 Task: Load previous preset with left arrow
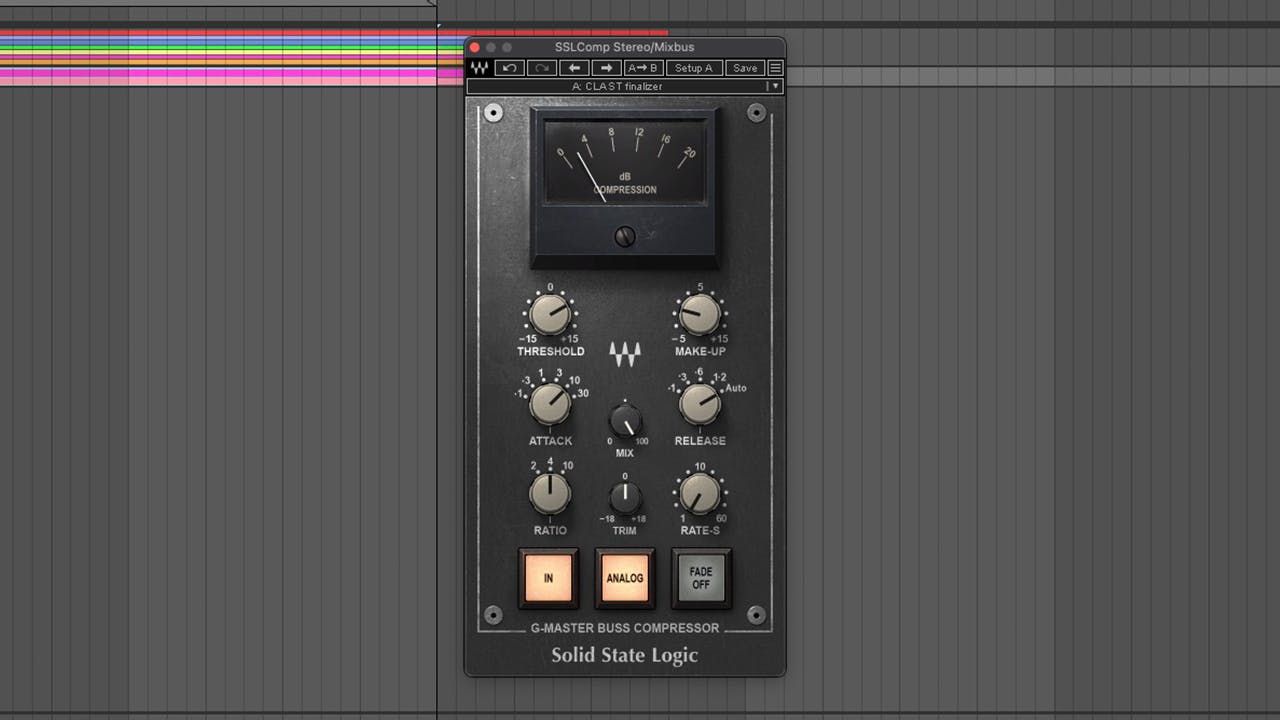pyautogui.click(x=574, y=68)
